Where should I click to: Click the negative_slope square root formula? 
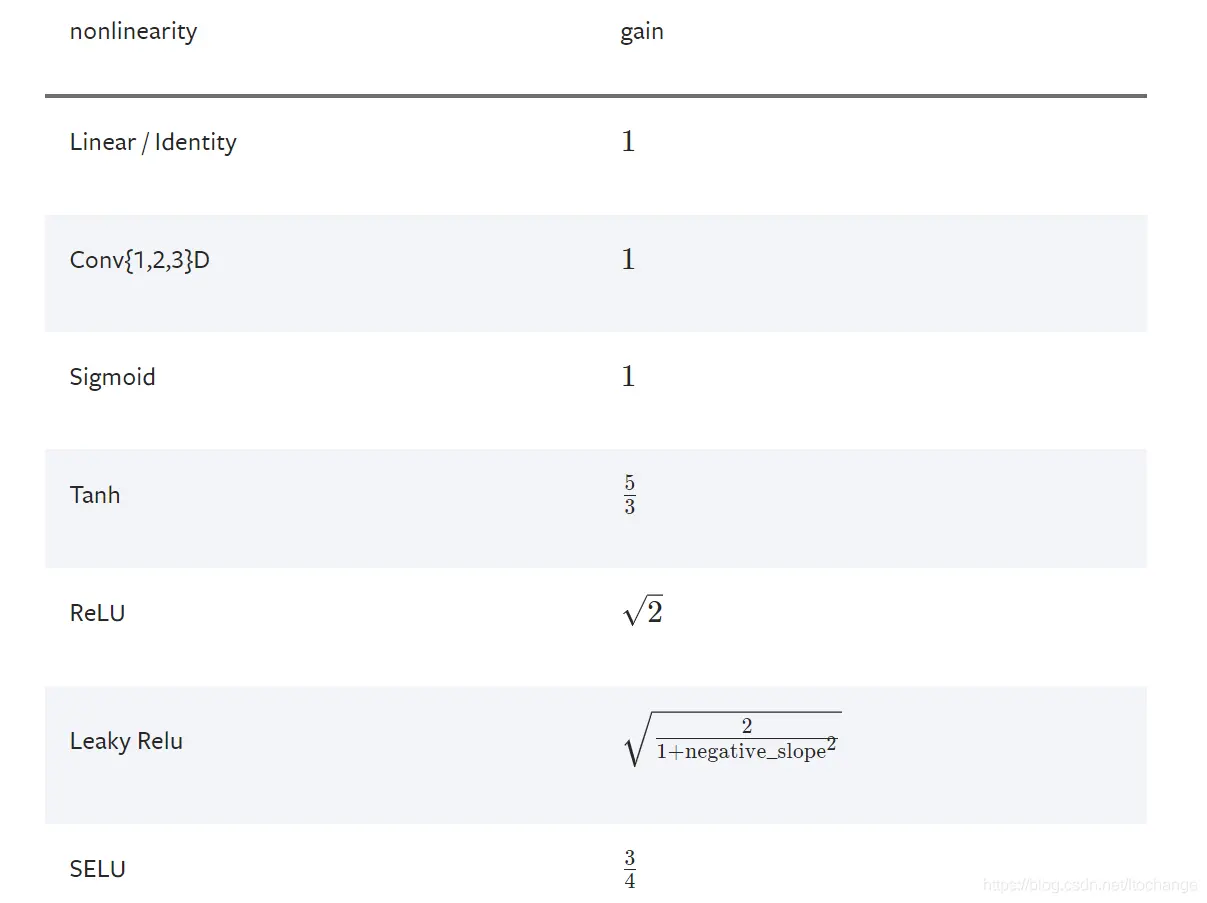point(731,740)
